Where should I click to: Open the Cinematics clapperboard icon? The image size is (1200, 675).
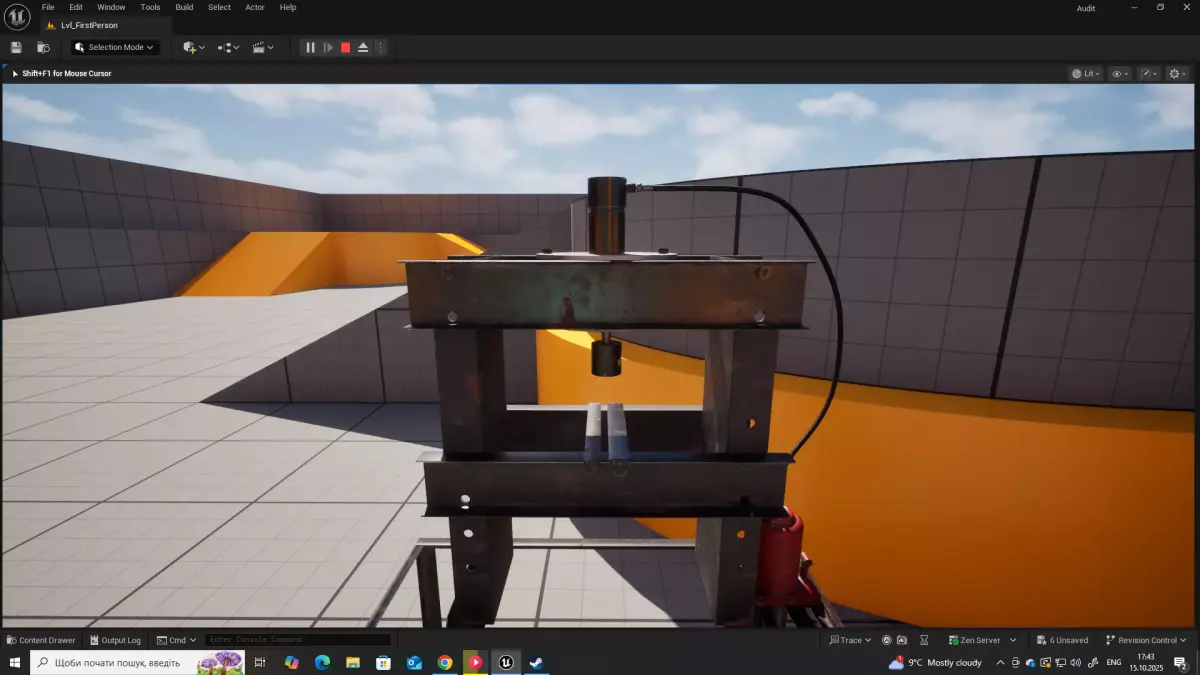(x=258, y=47)
